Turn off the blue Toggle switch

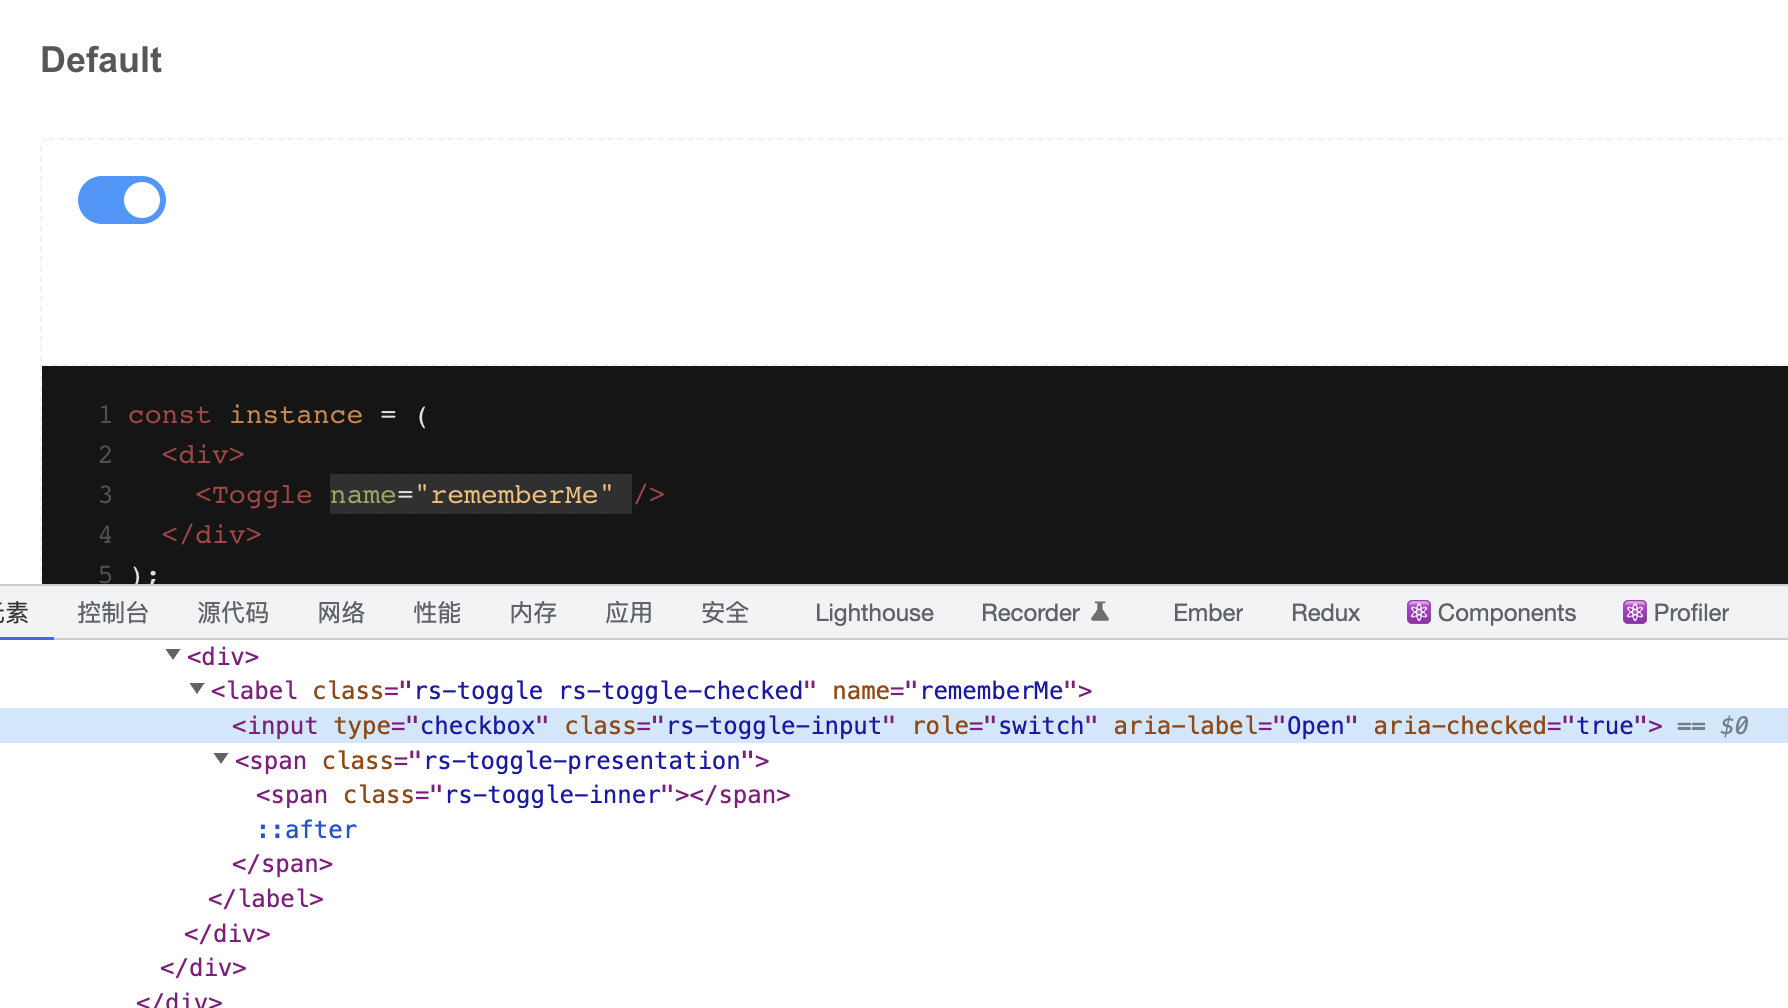click(x=122, y=200)
